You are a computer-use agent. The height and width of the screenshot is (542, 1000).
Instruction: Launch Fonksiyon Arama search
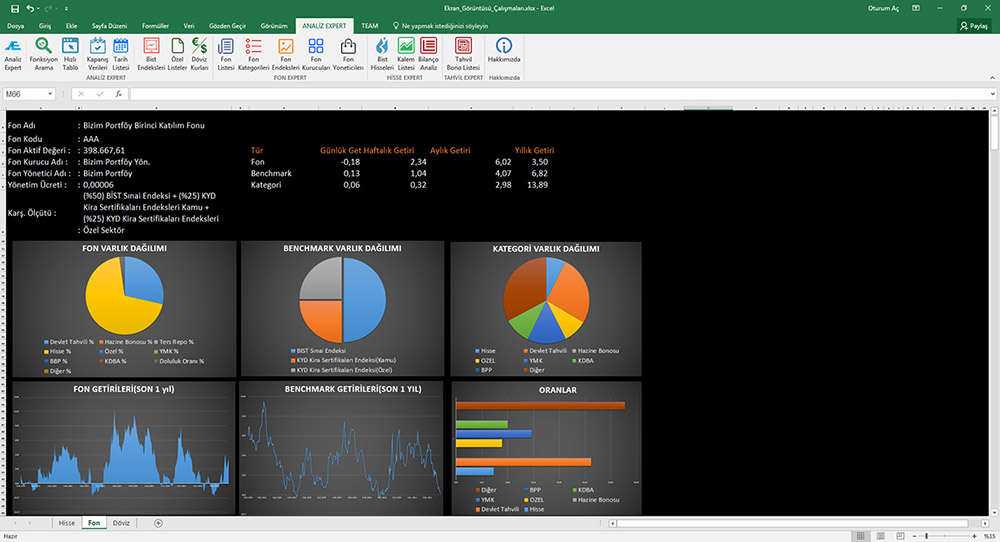tap(43, 54)
